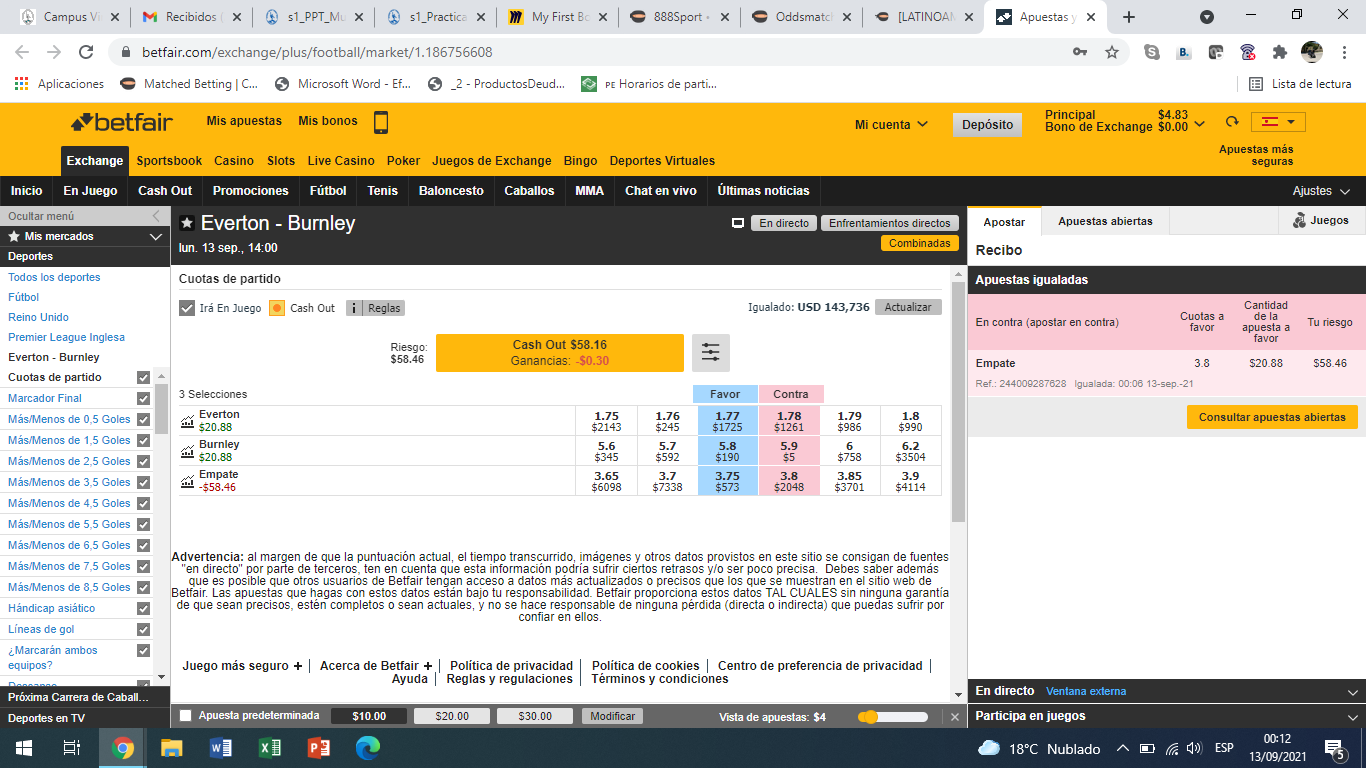Select the $20.00 default stake box
The image size is (1366, 768).
click(x=452, y=716)
